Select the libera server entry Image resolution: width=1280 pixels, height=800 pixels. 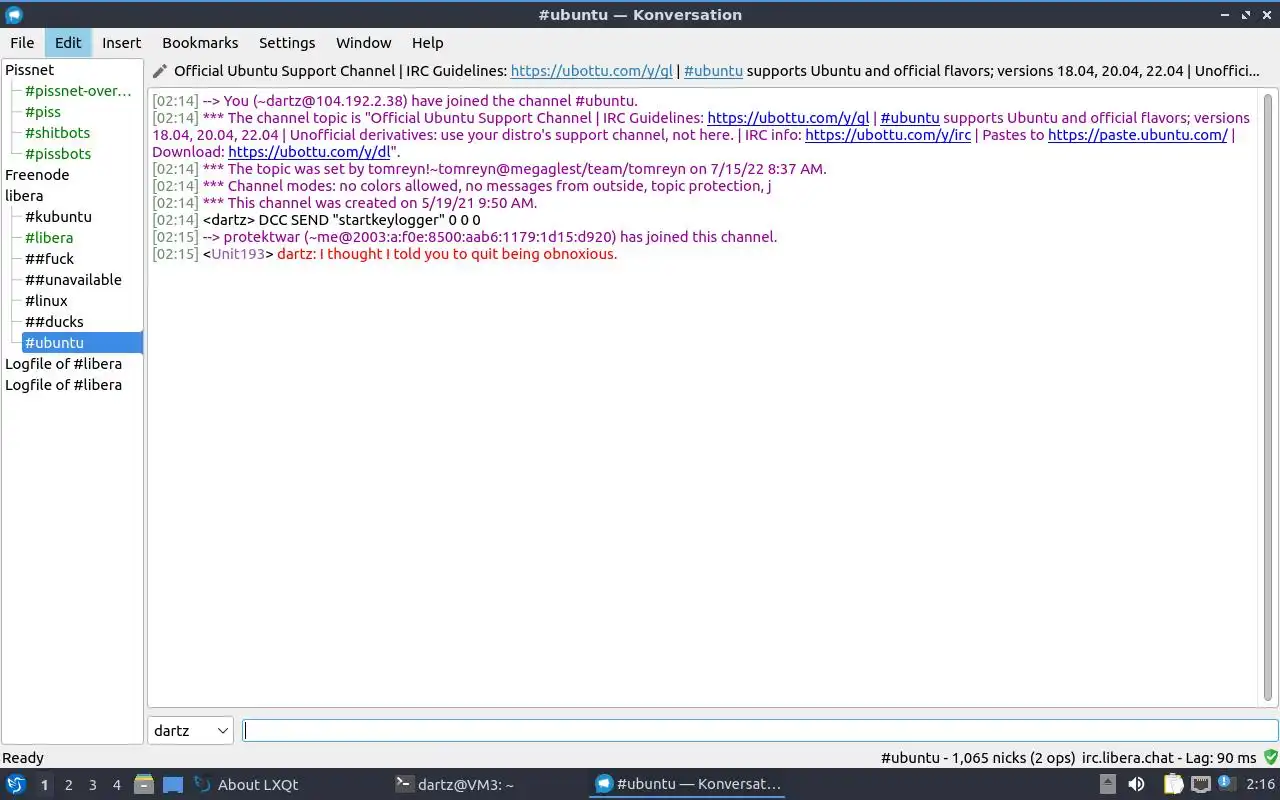pos(24,196)
